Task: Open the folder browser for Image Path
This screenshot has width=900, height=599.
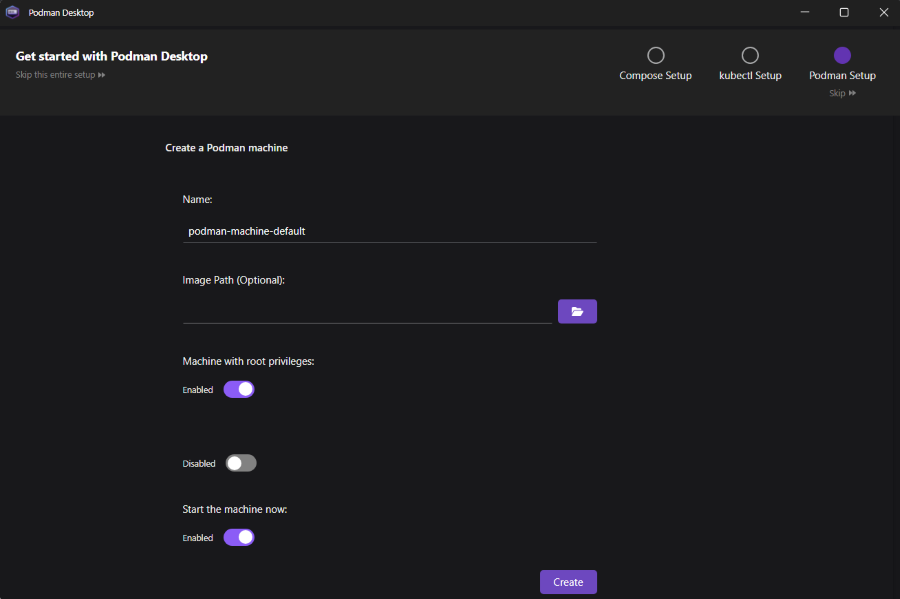Action: 577,311
